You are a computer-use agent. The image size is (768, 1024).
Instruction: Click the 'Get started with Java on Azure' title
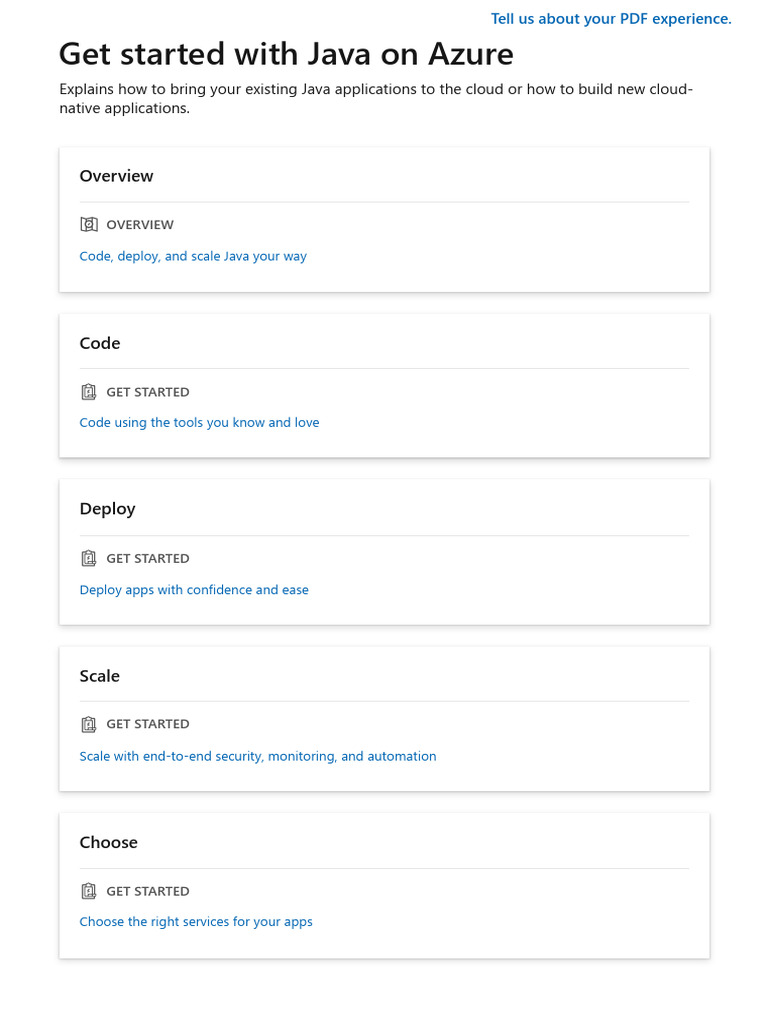[286, 53]
